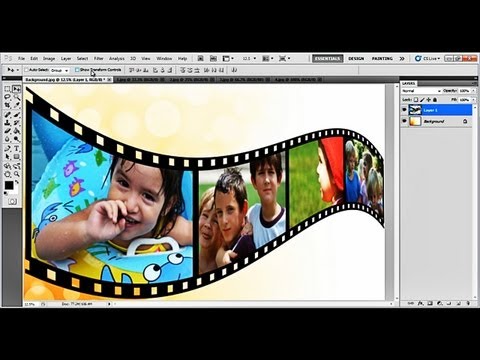This screenshot has width=480, height=360.
Task: Select the Background layer row
Action: tap(437, 121)
